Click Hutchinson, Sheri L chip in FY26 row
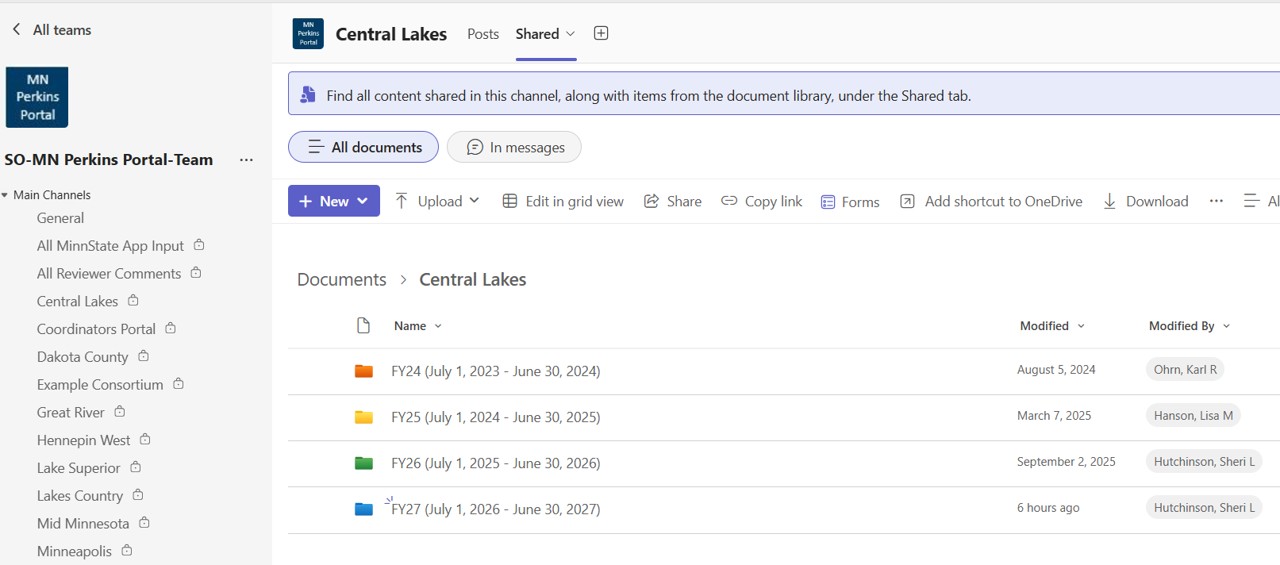This screenshot has width=1280, height=565. [x=1204, y=462]
